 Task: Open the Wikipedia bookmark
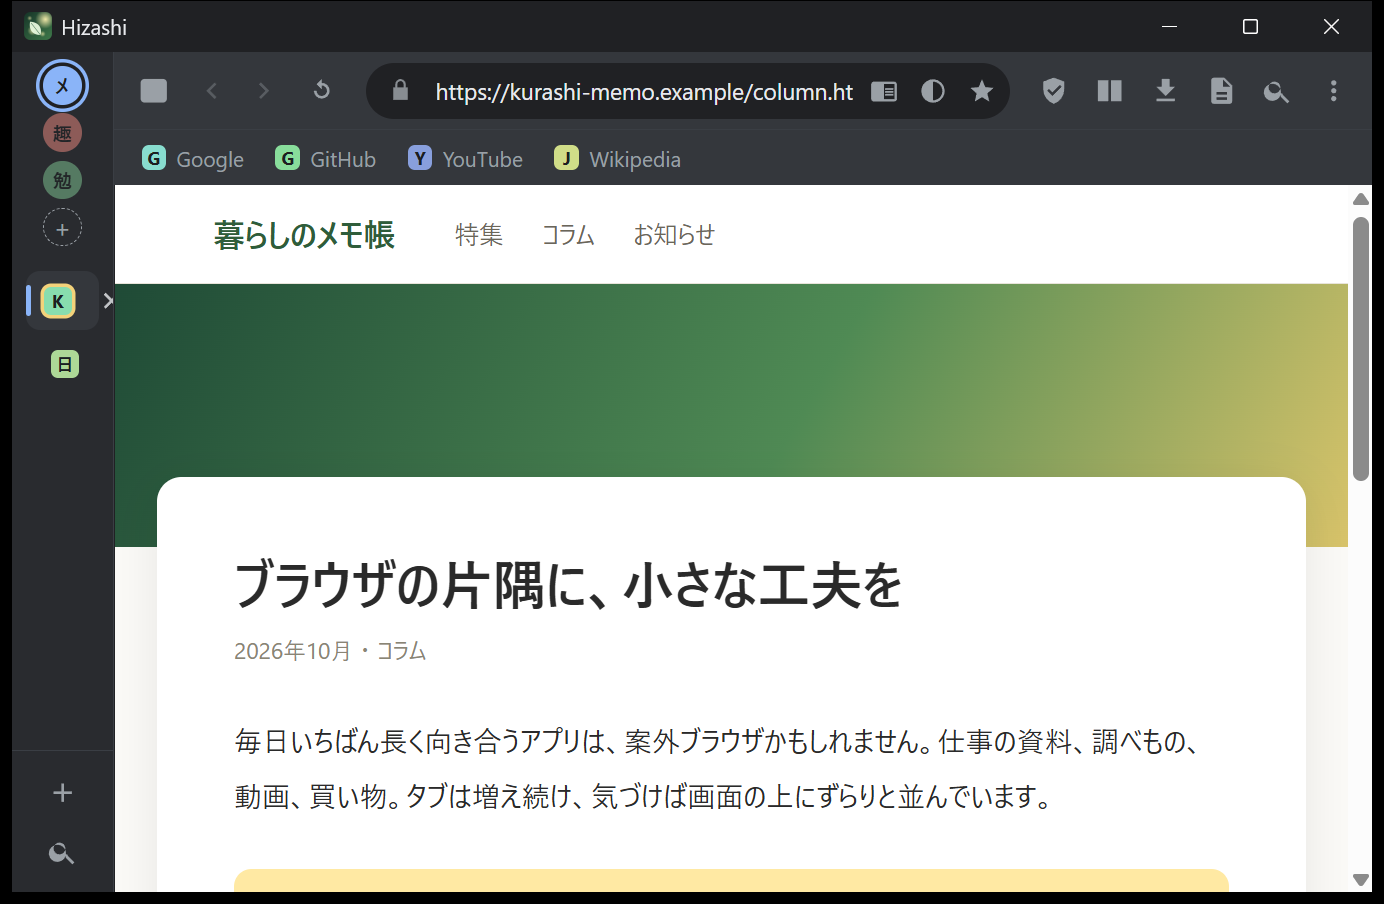(618, 159)
